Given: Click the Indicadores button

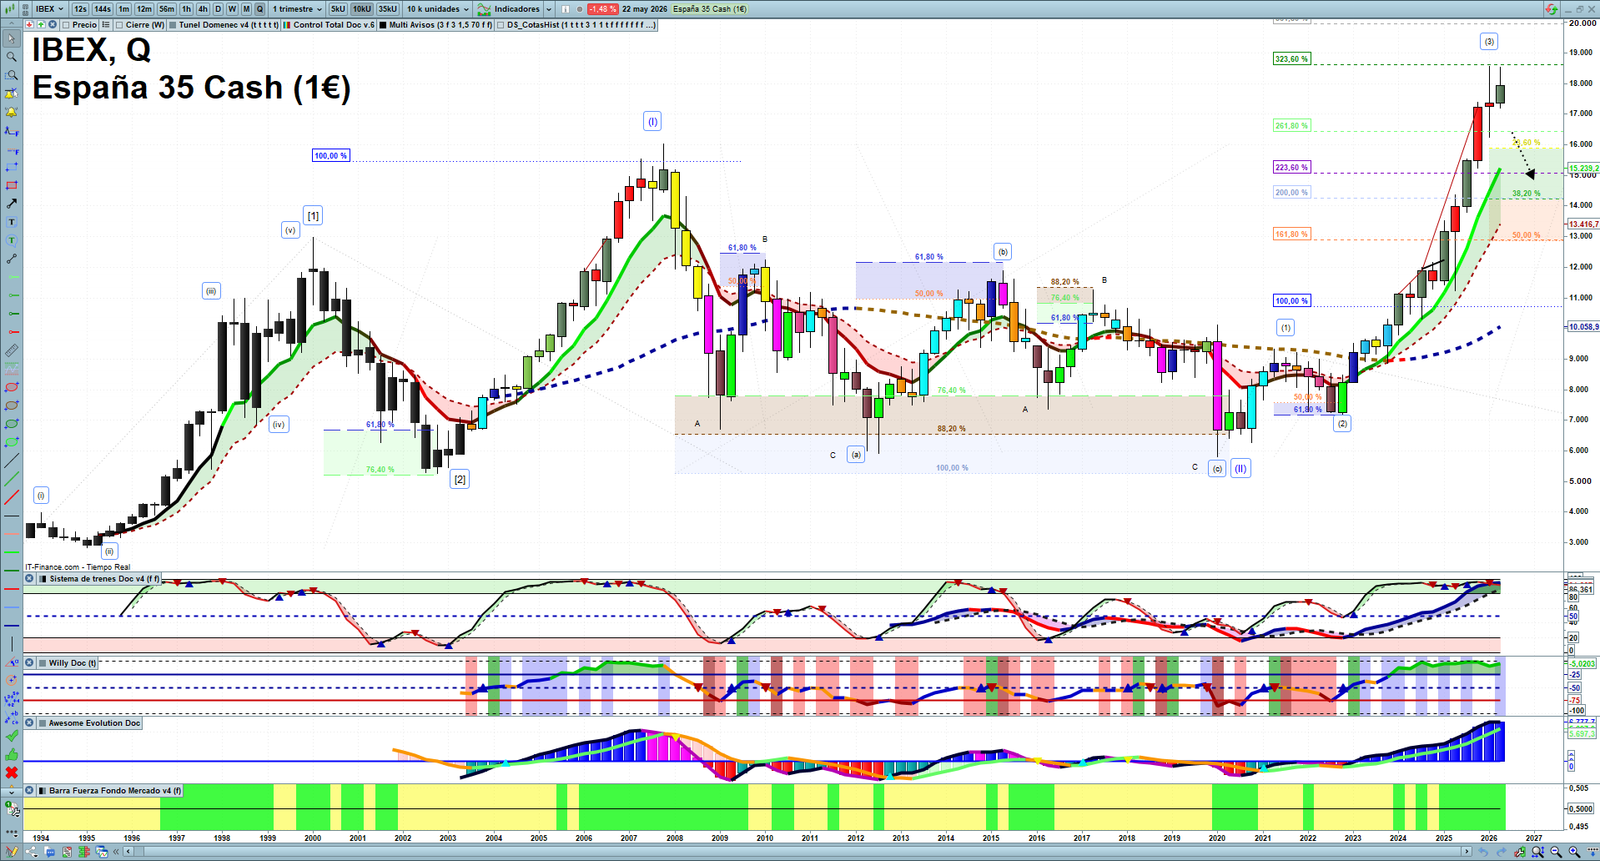Looking at the screenshot, I should pos(517,9).
